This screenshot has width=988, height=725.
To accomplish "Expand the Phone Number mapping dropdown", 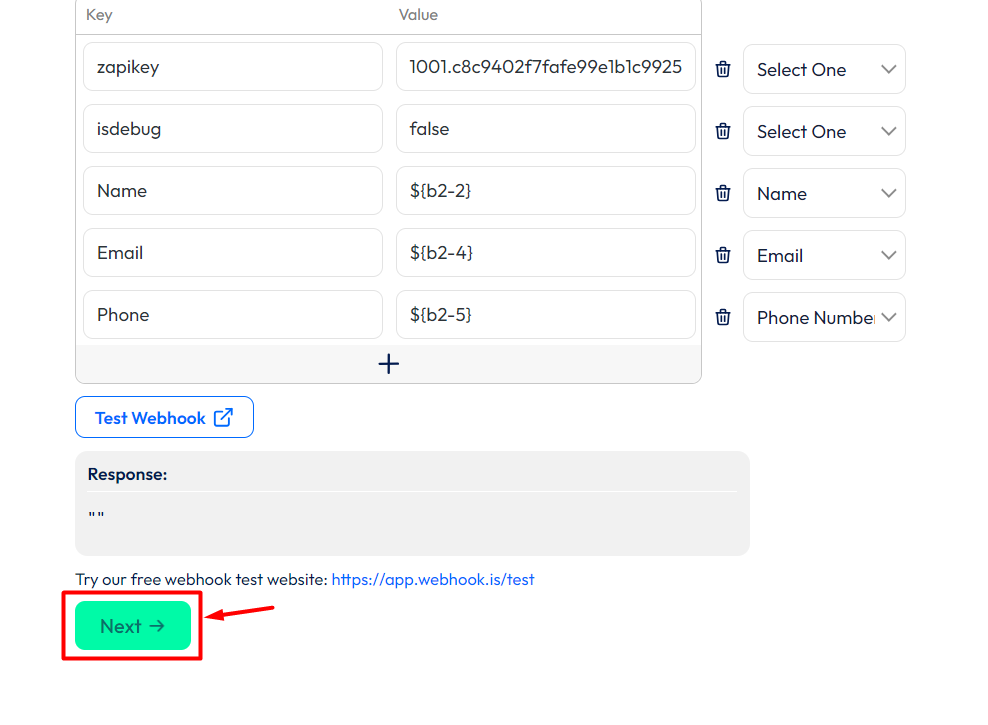I will click(824, 318).
